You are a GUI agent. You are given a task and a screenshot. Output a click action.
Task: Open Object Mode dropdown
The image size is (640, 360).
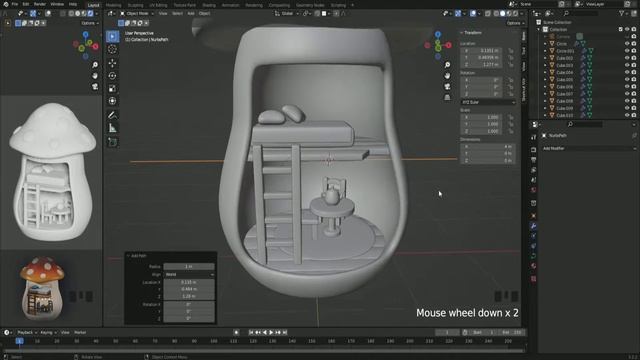point(137,13)
